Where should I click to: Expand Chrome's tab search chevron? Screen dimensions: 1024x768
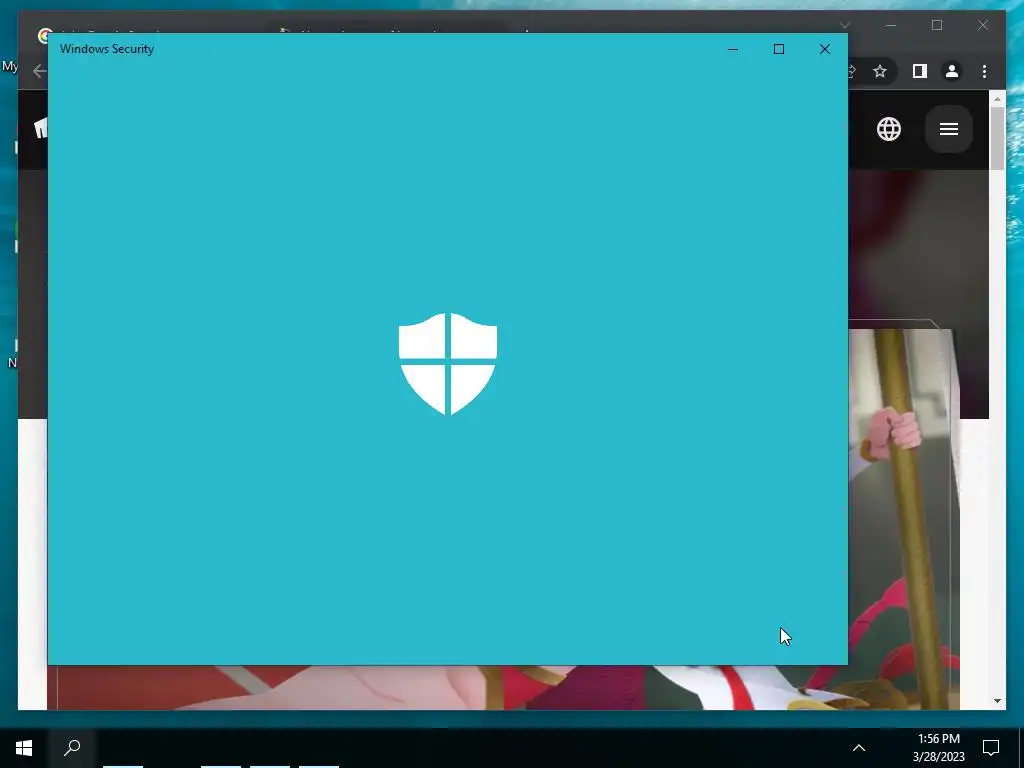(844, 25)
